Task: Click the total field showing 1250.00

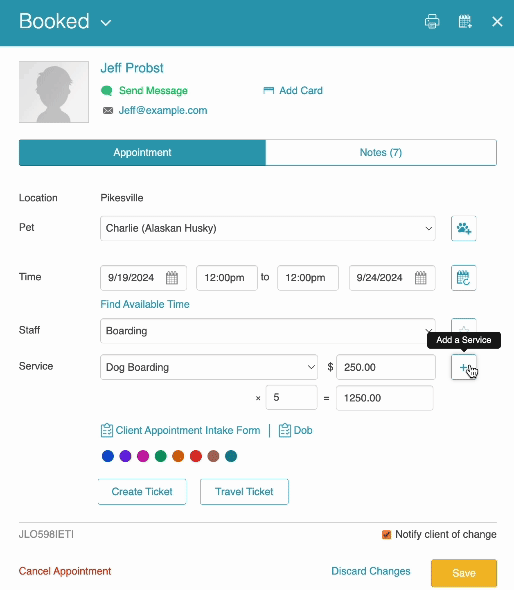Action: pyautogui.click(x=385, y=398)
